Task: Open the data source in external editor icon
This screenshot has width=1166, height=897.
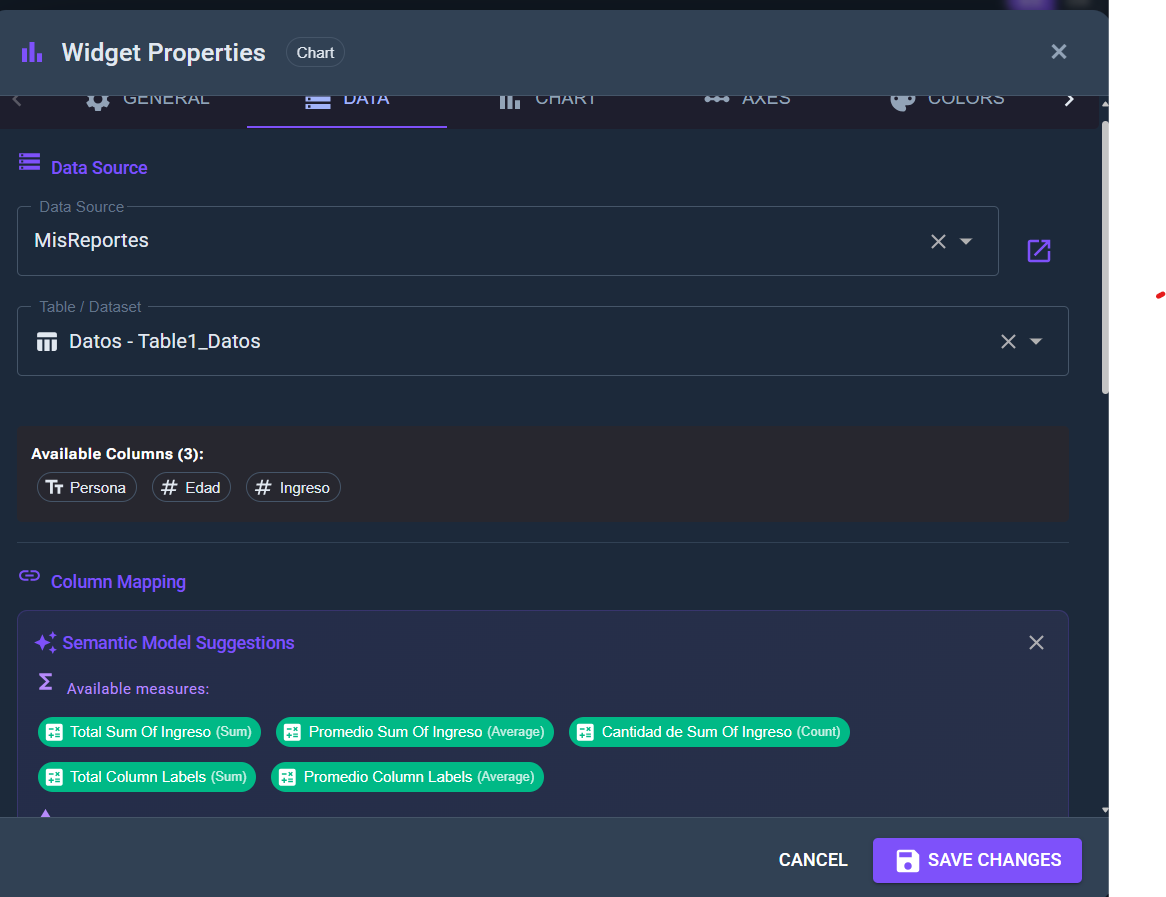Action: click(1038, 251)
